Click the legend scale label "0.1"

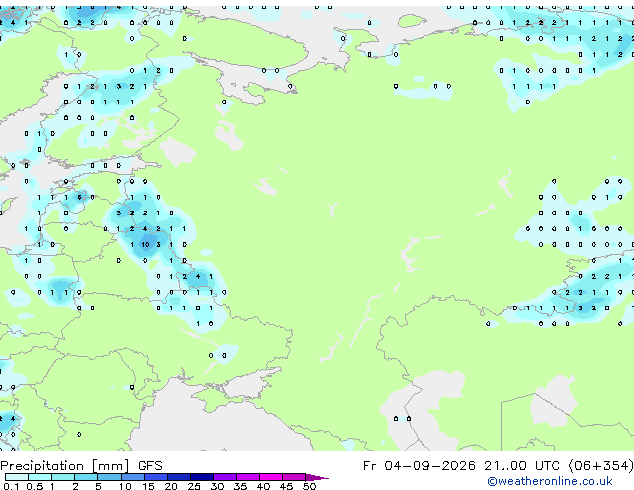click(11, 486)
